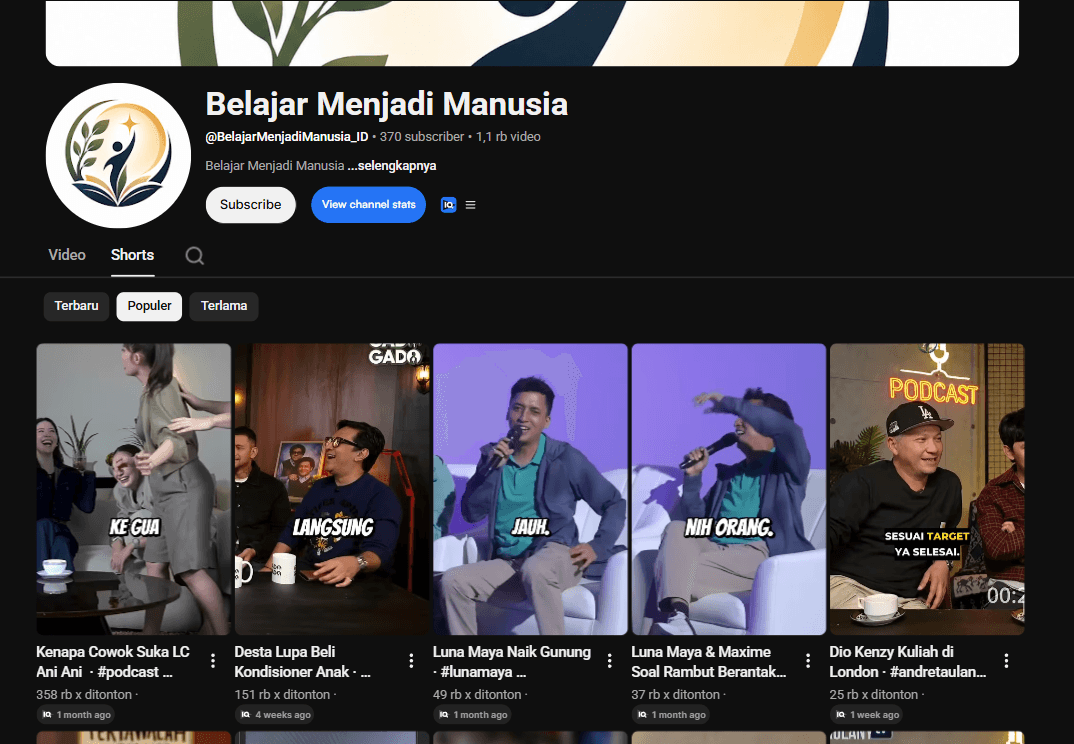
Task: Click the Subscribe button
Action: (x=251, y=205)
